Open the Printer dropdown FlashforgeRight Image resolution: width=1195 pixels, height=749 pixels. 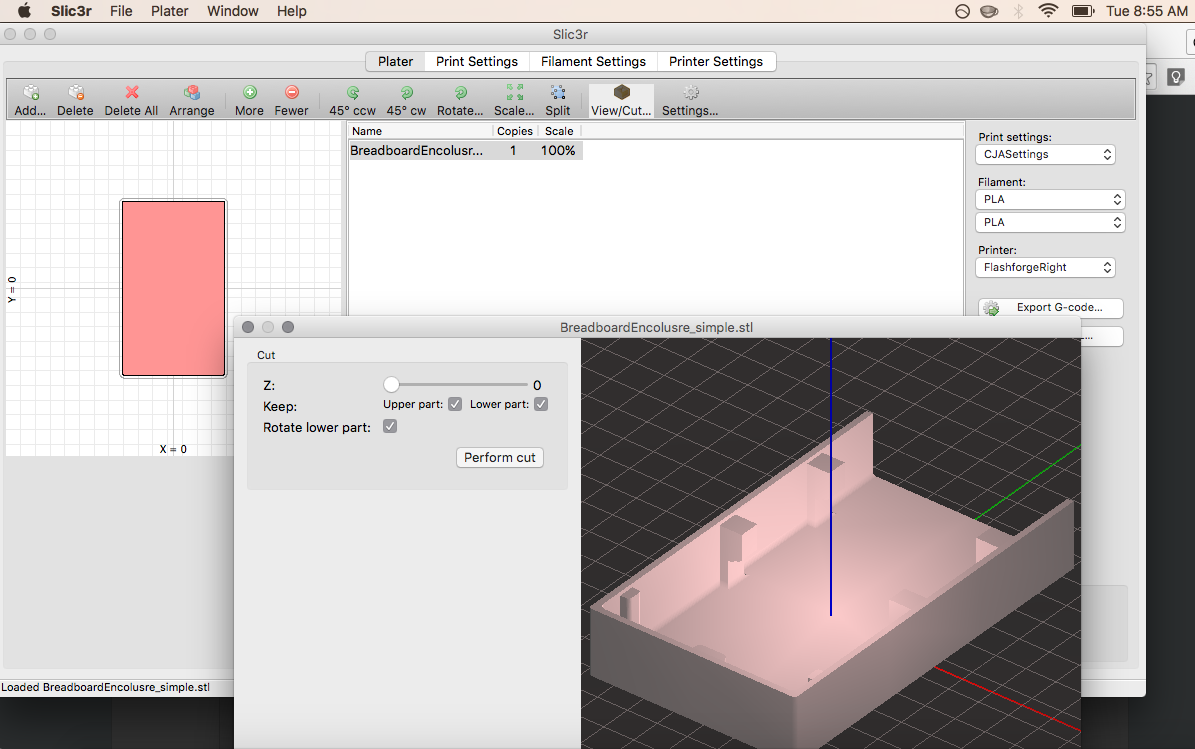[1046, 267]
